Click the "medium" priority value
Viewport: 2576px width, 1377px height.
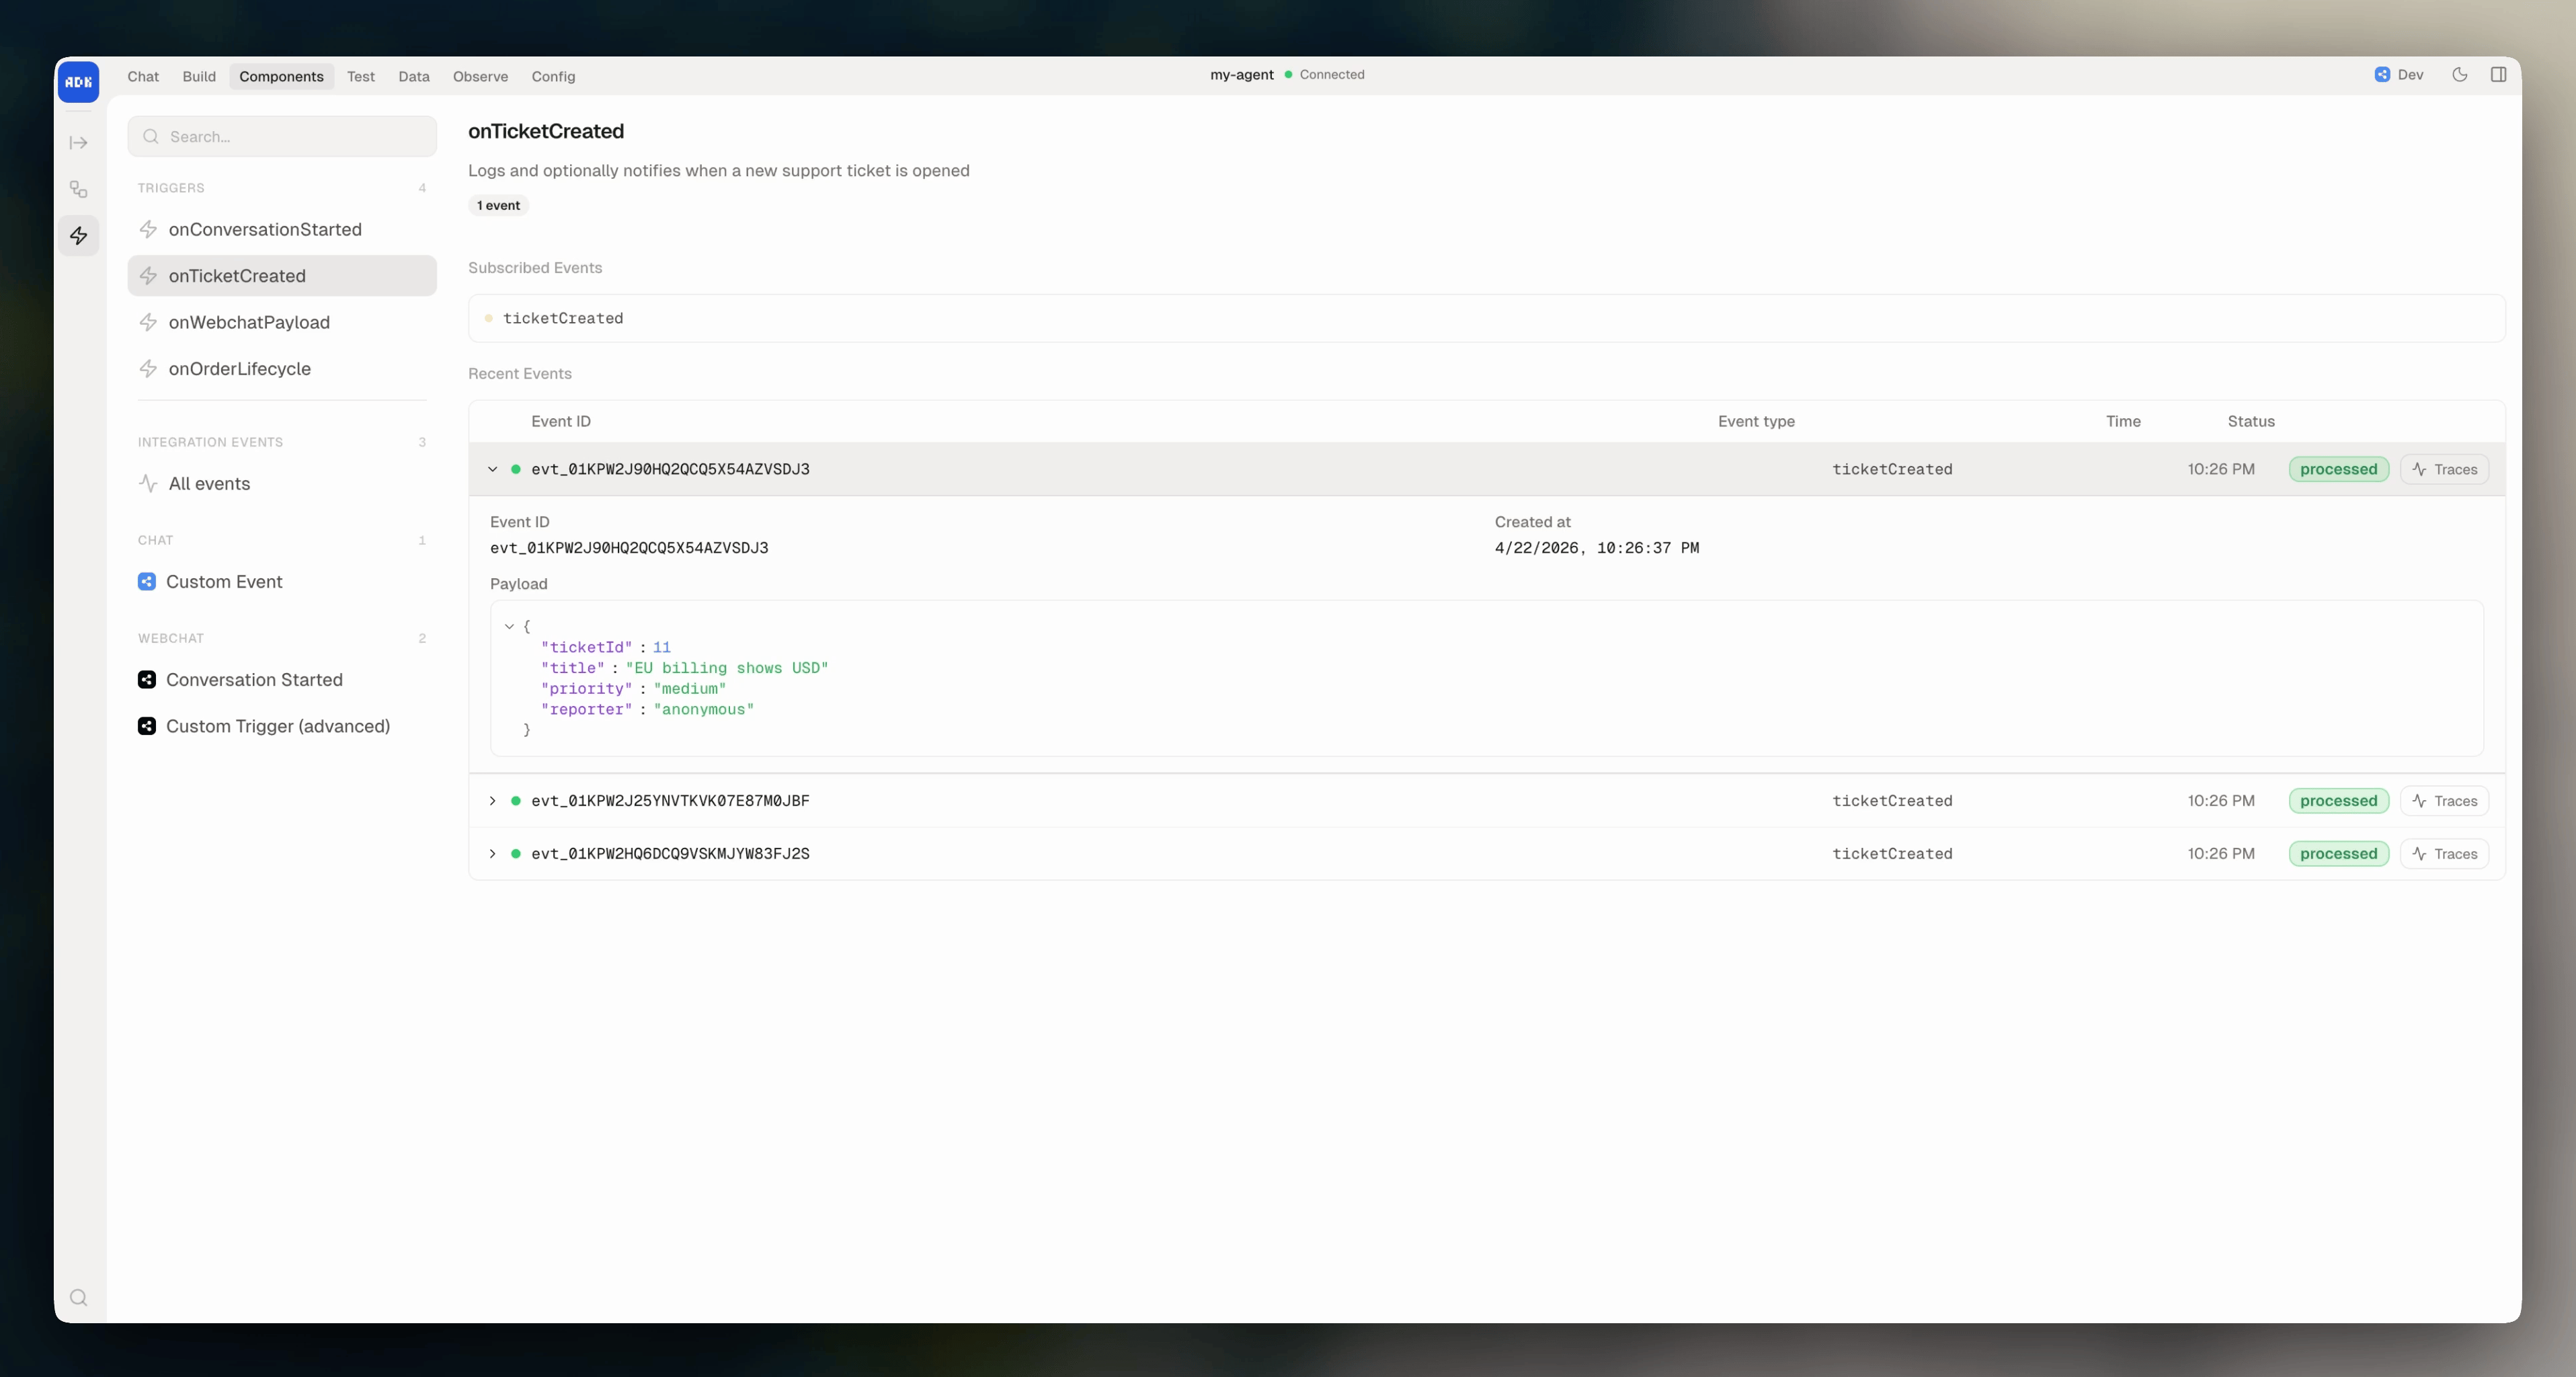(x=689, y=688)
